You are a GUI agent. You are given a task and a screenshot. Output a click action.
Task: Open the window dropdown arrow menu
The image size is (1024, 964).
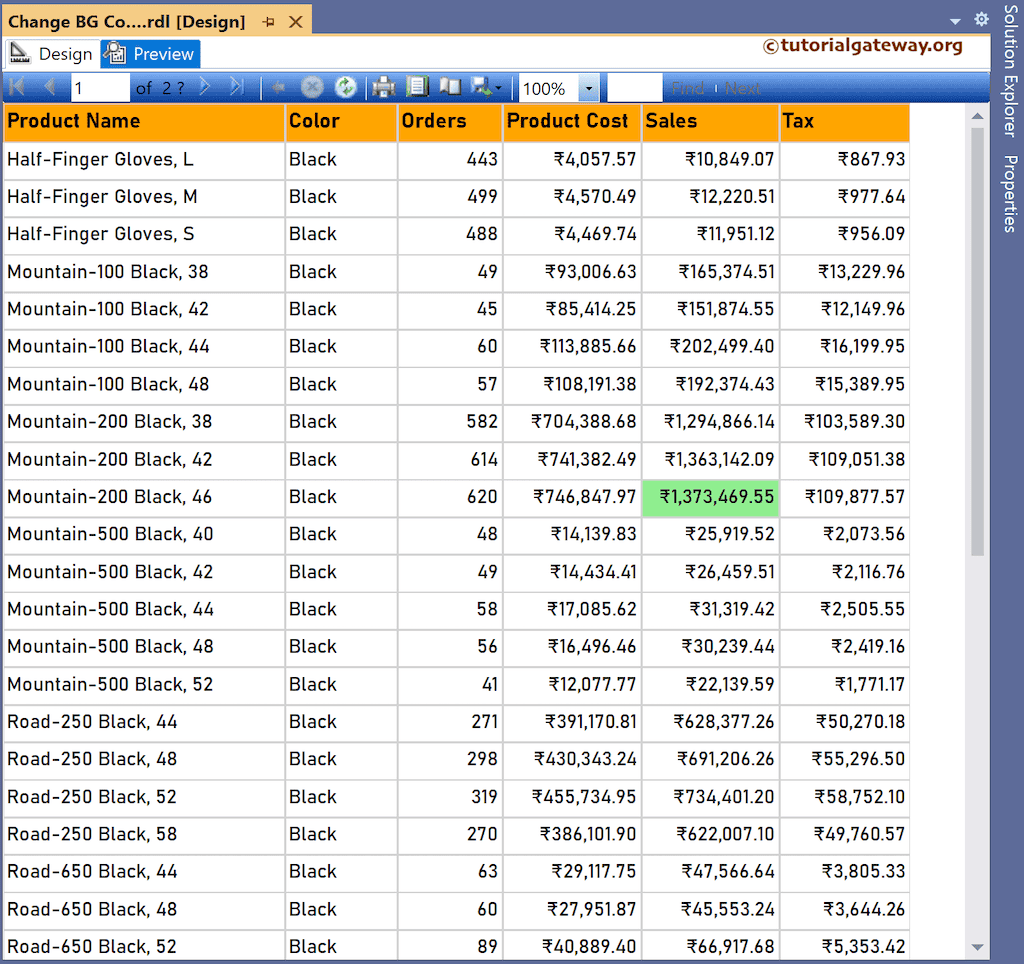[954, 18]
